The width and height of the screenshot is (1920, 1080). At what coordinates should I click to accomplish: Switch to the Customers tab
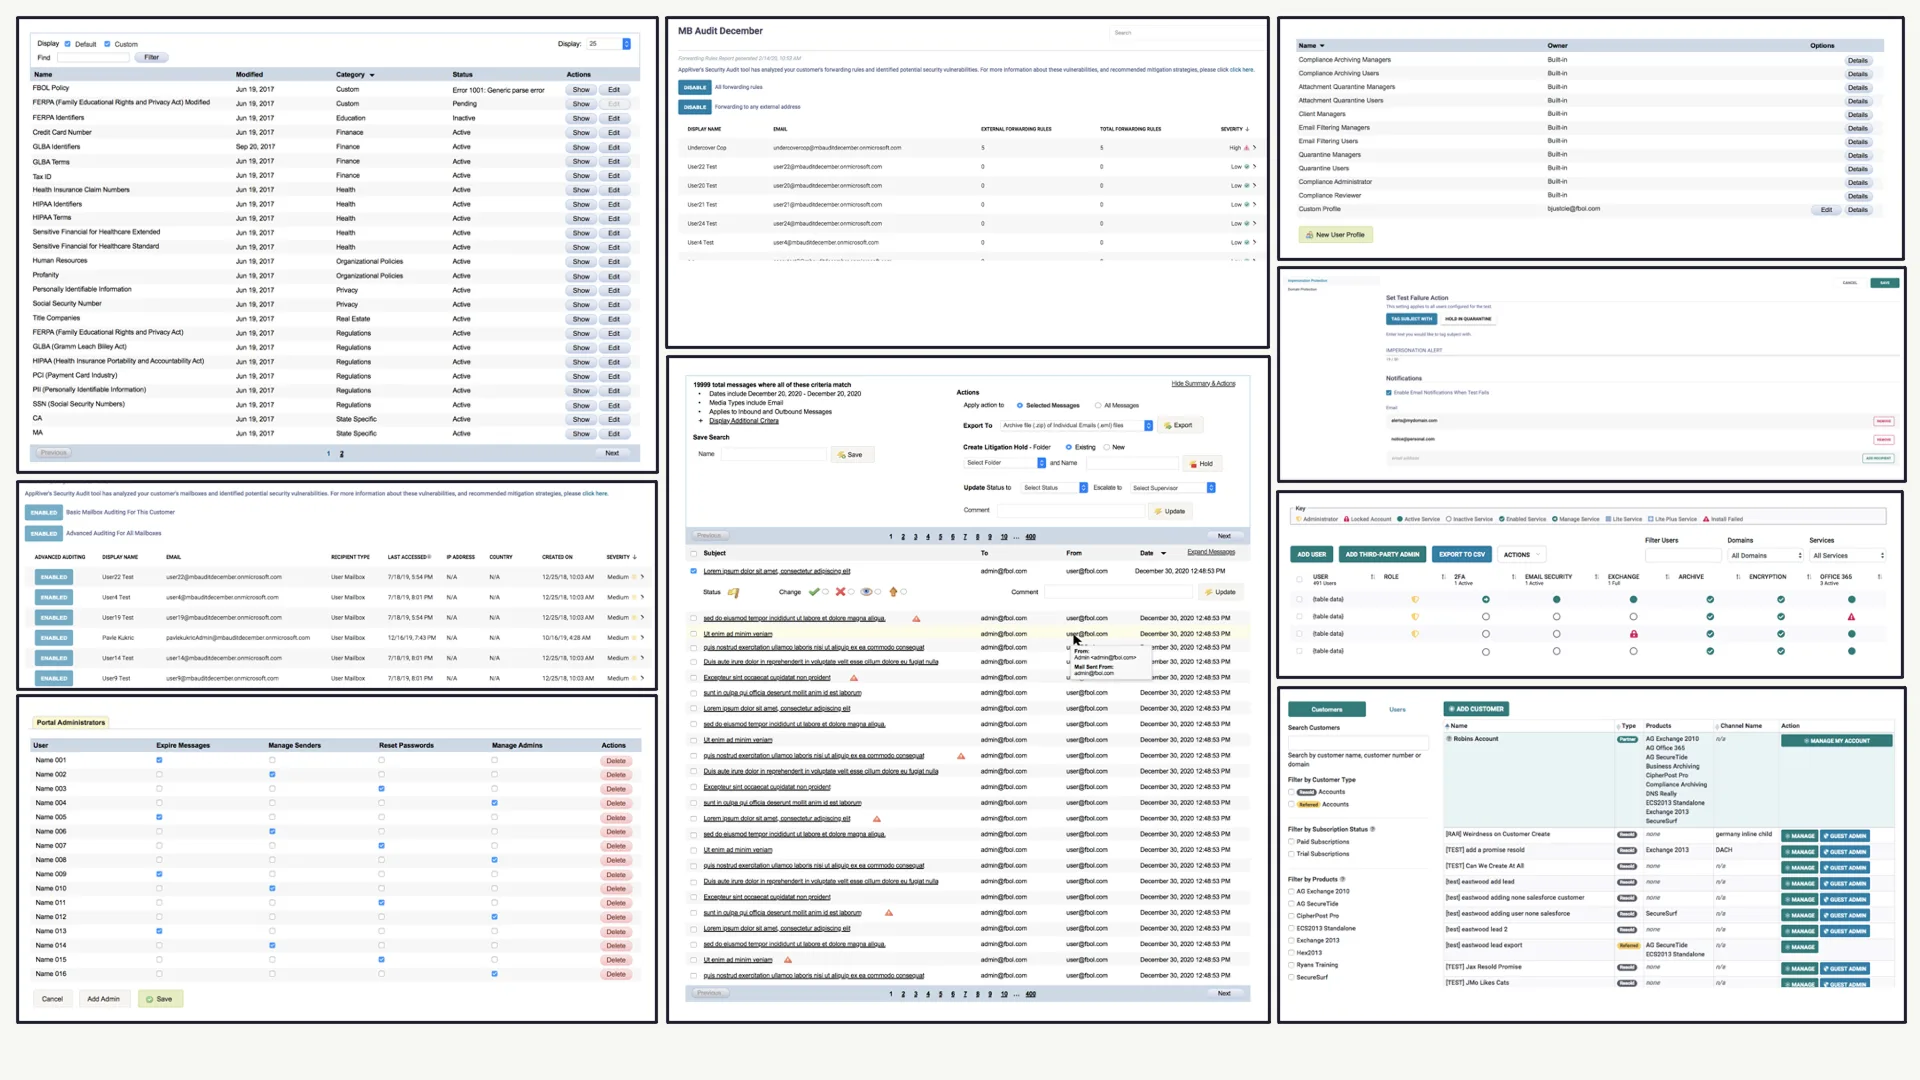(x=1326, y=709)
